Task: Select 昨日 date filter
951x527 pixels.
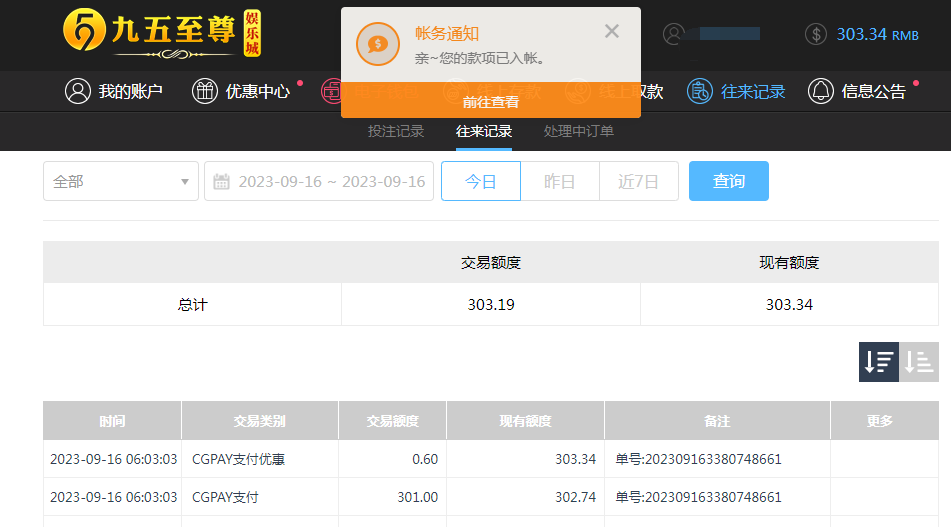Action: coord(559,181)
